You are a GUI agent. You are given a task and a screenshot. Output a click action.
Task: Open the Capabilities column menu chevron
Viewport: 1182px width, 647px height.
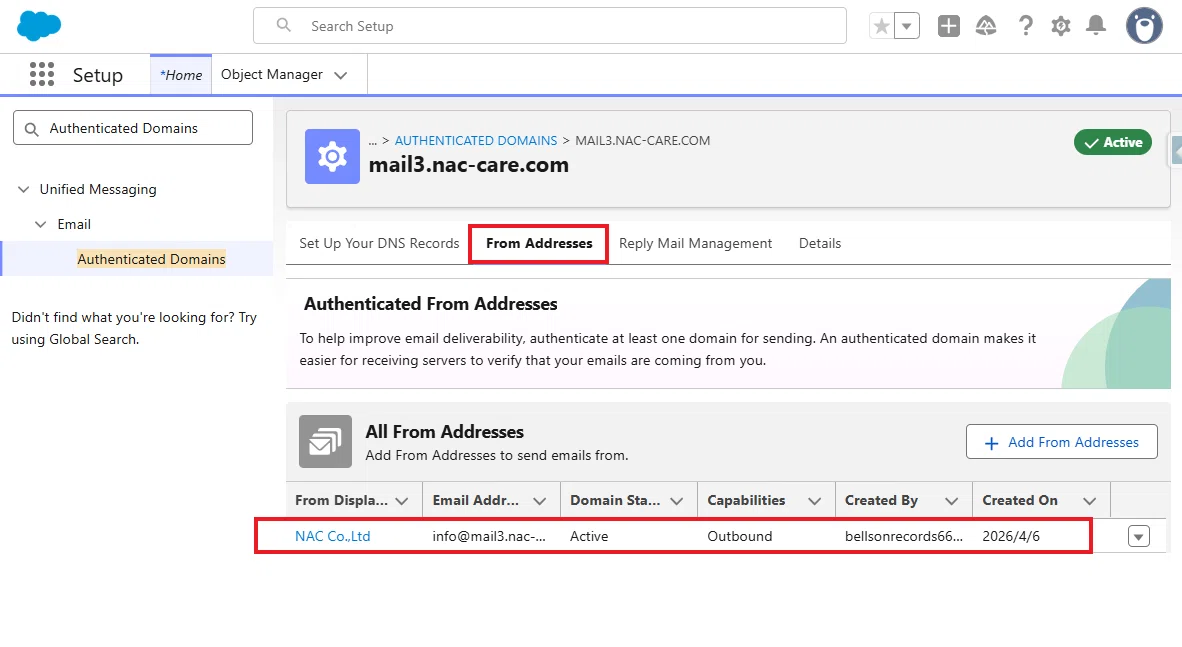tap(815, 501)
